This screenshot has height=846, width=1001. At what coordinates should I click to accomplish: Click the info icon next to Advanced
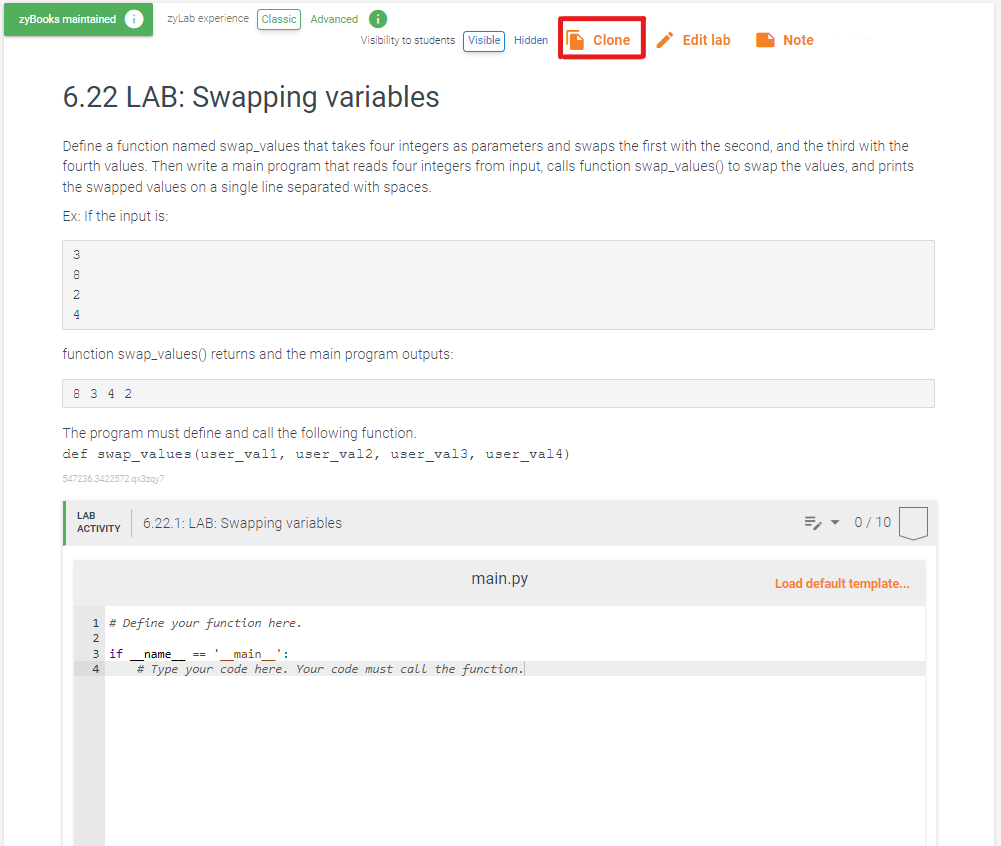click(x=377, y=18)
